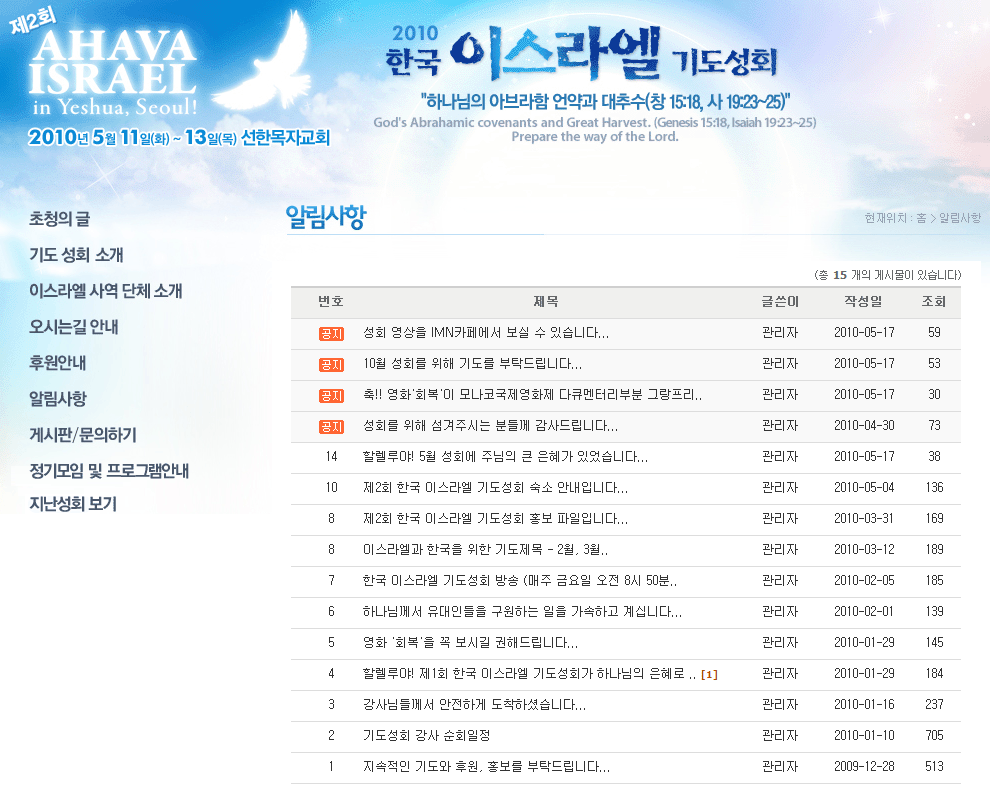Click the 홈 breadcrumb link

(x=921, y=218)
